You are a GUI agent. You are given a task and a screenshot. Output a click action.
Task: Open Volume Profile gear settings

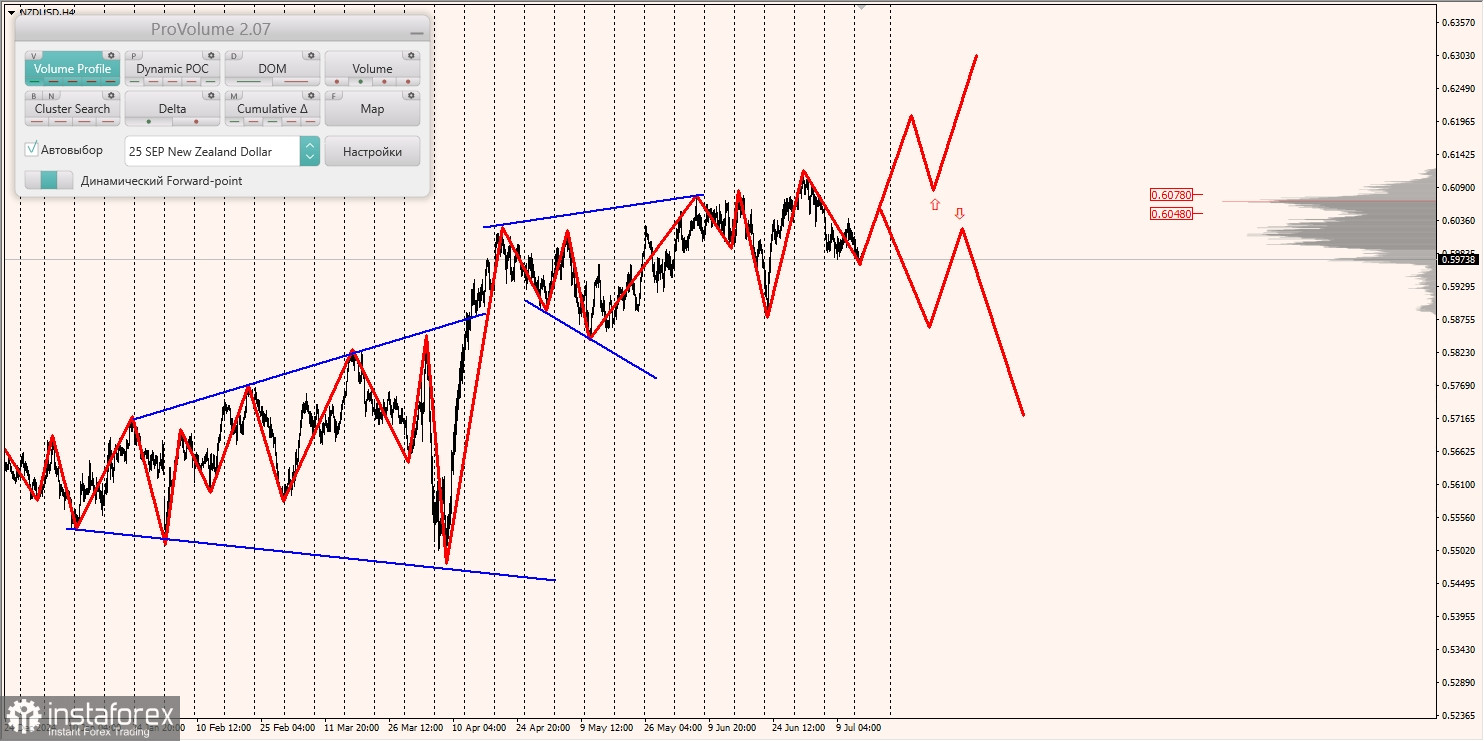tap(111, 55)
